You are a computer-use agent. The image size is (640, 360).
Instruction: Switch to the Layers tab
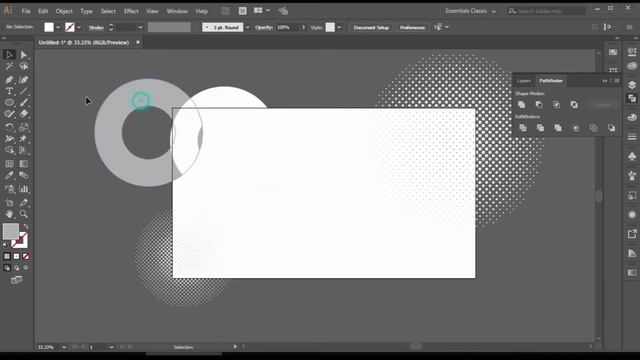pos(524,81)
